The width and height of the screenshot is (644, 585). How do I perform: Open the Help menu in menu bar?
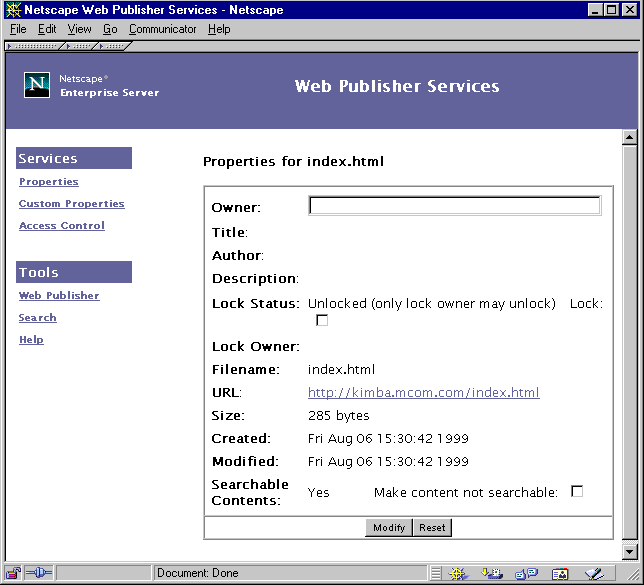point(219,29)
